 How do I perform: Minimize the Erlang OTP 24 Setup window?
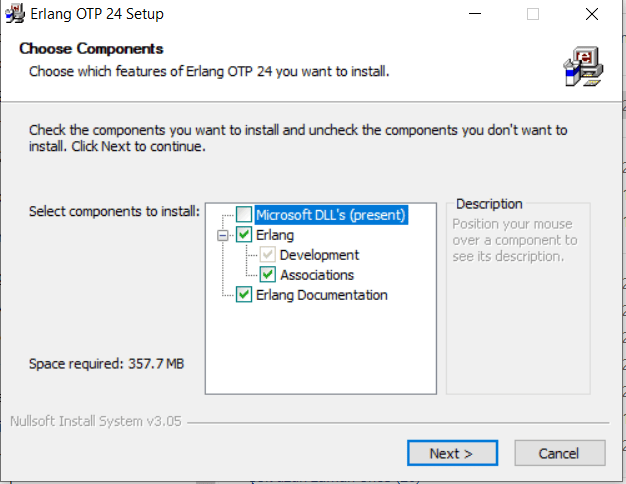click(475, 15)
